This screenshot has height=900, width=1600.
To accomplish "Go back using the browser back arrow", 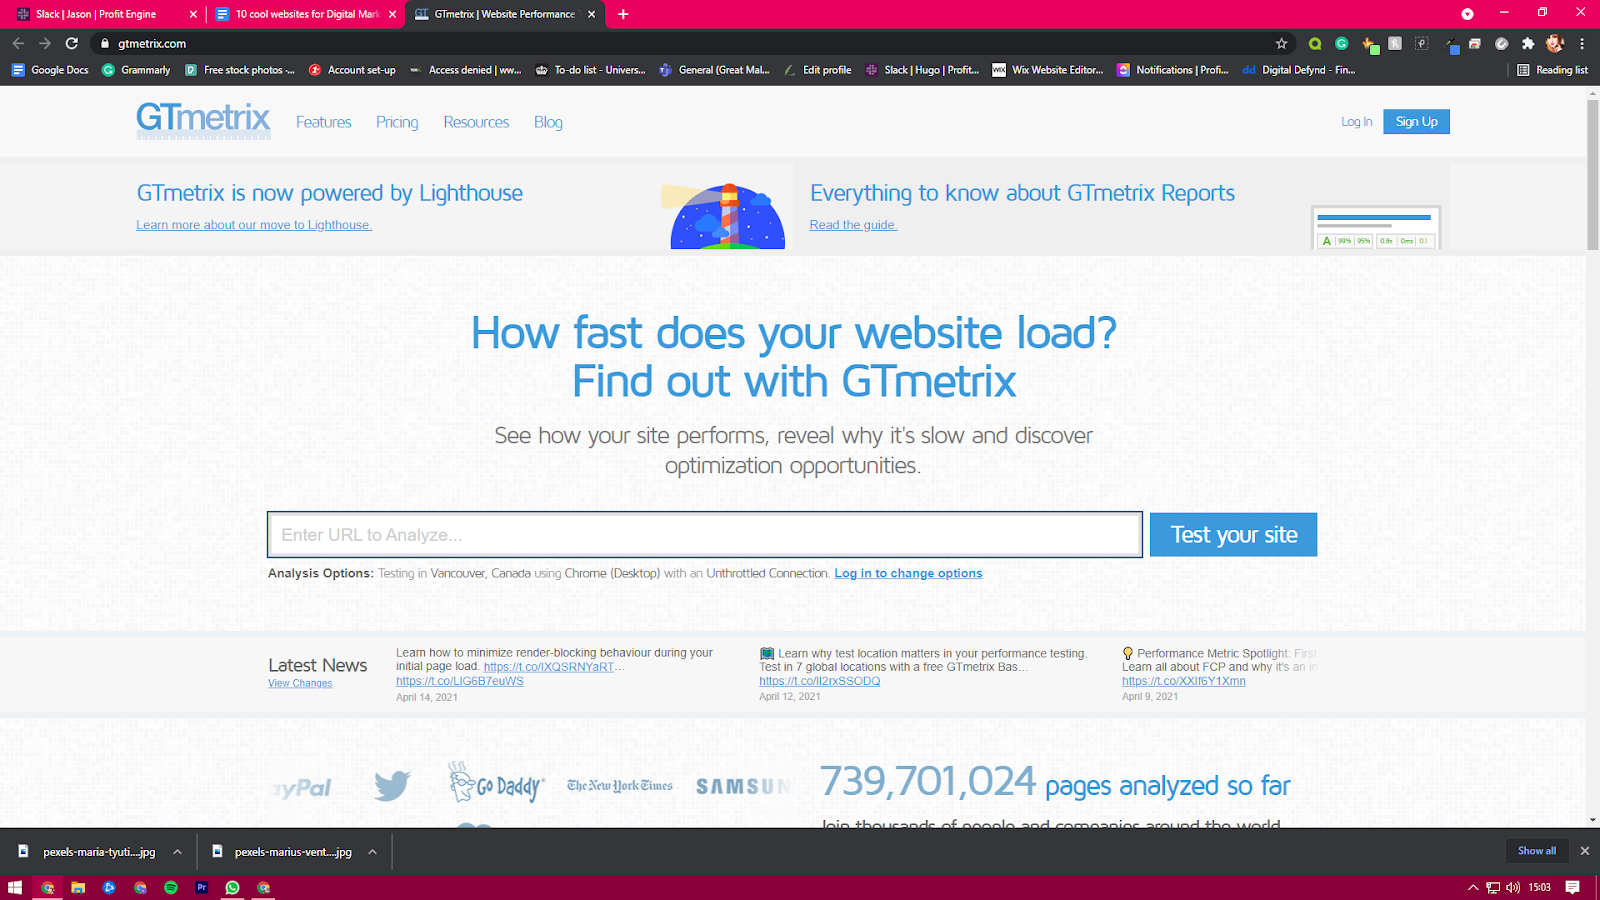I will point(18,43).
